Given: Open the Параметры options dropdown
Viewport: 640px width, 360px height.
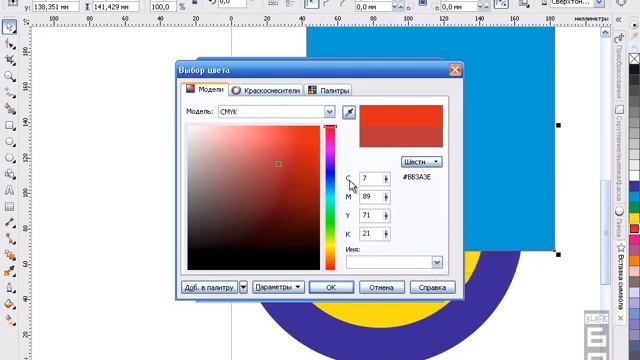Looking at the screenshot, I should click(x=278, y=287).
